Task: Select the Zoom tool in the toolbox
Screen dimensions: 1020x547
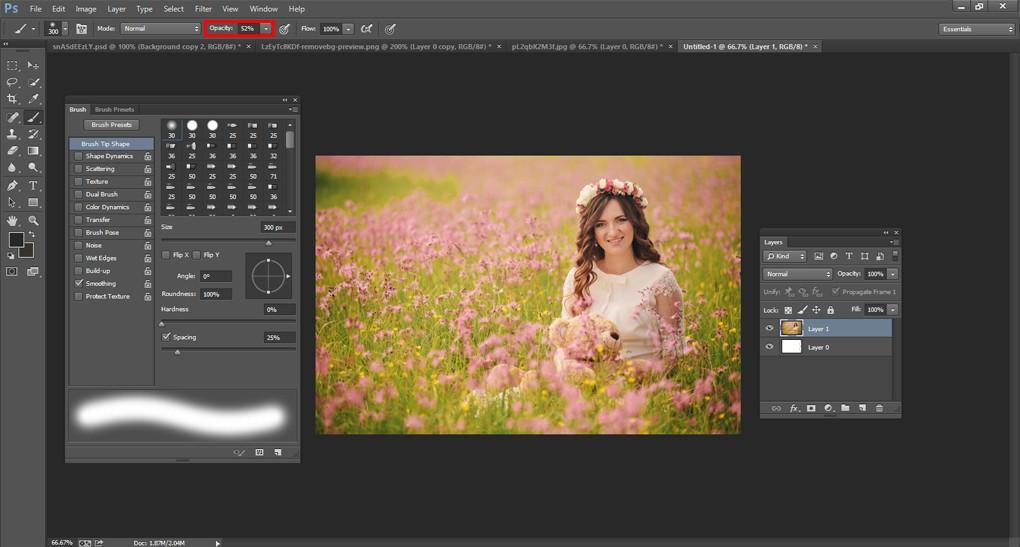Action: pyautogui.click(x=33, y=220)
